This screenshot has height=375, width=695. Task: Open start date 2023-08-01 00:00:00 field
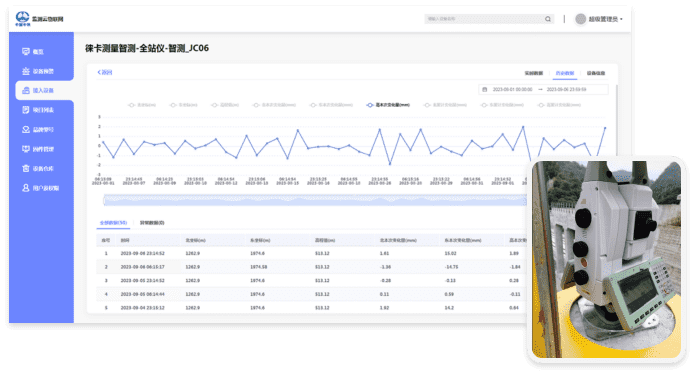(512, 90)
